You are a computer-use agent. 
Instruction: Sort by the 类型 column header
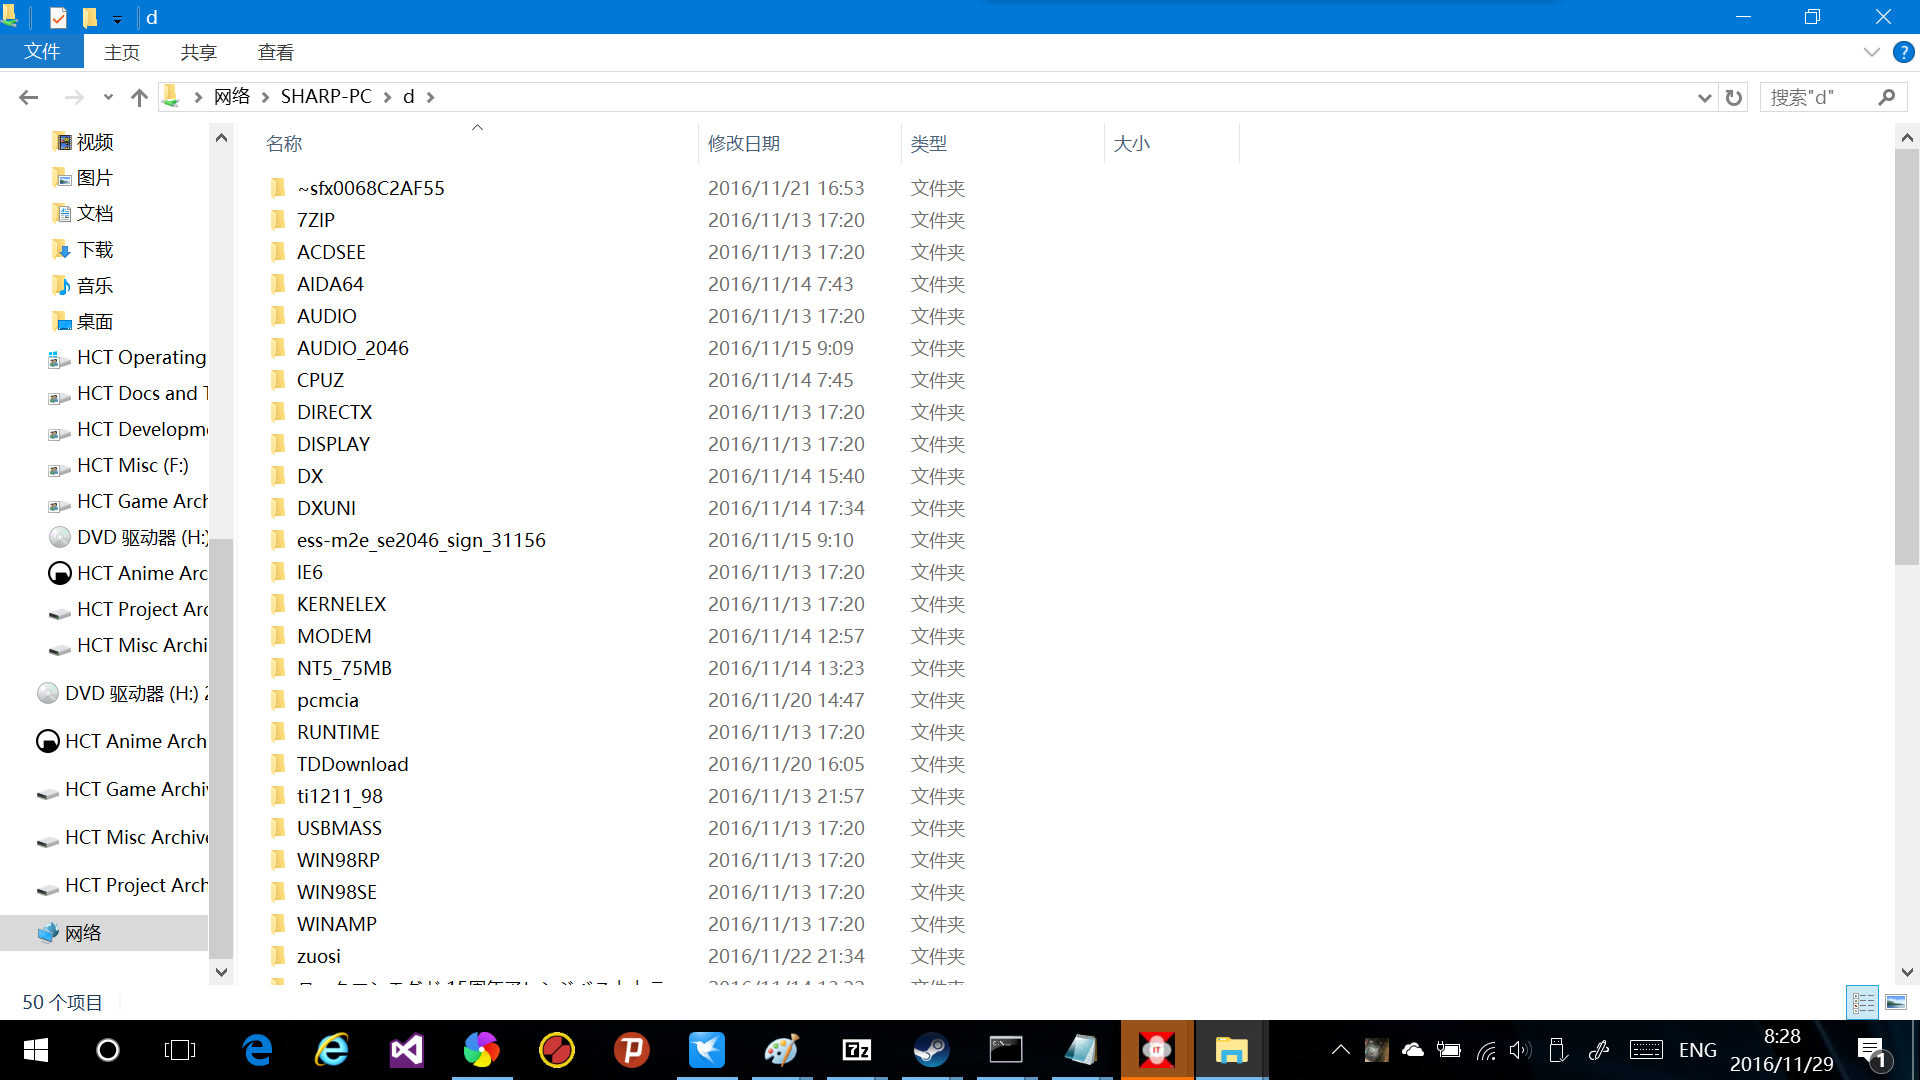pyautogui.click(x=929, y=144)
